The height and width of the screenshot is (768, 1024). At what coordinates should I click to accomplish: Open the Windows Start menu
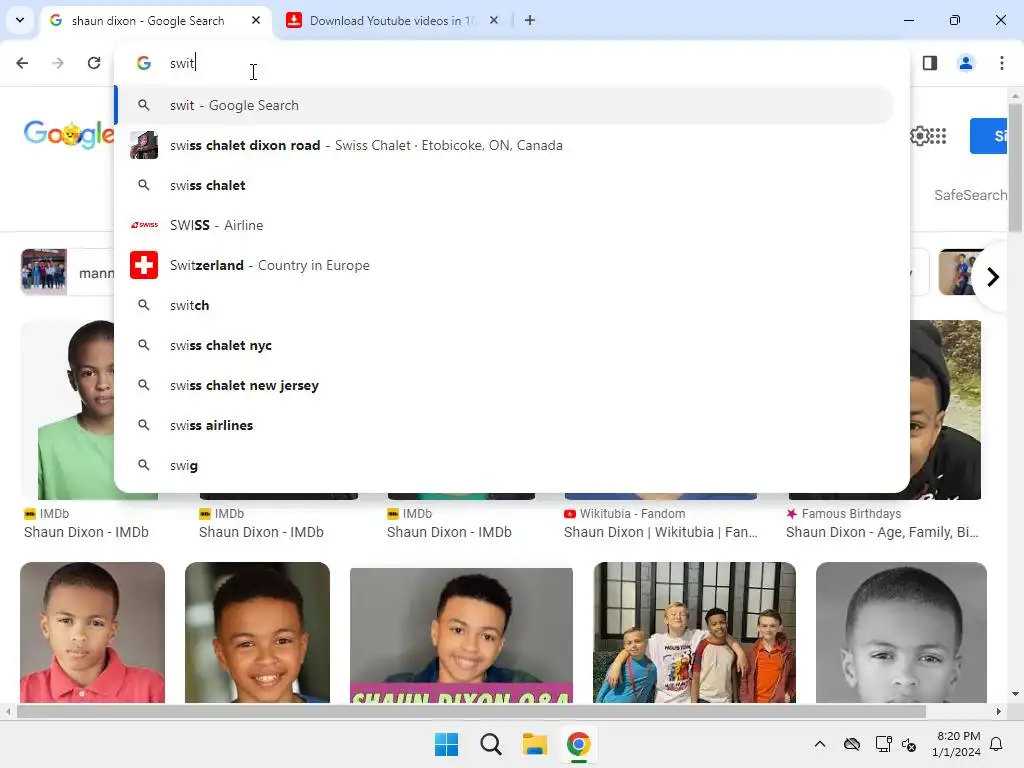point(447,744)
